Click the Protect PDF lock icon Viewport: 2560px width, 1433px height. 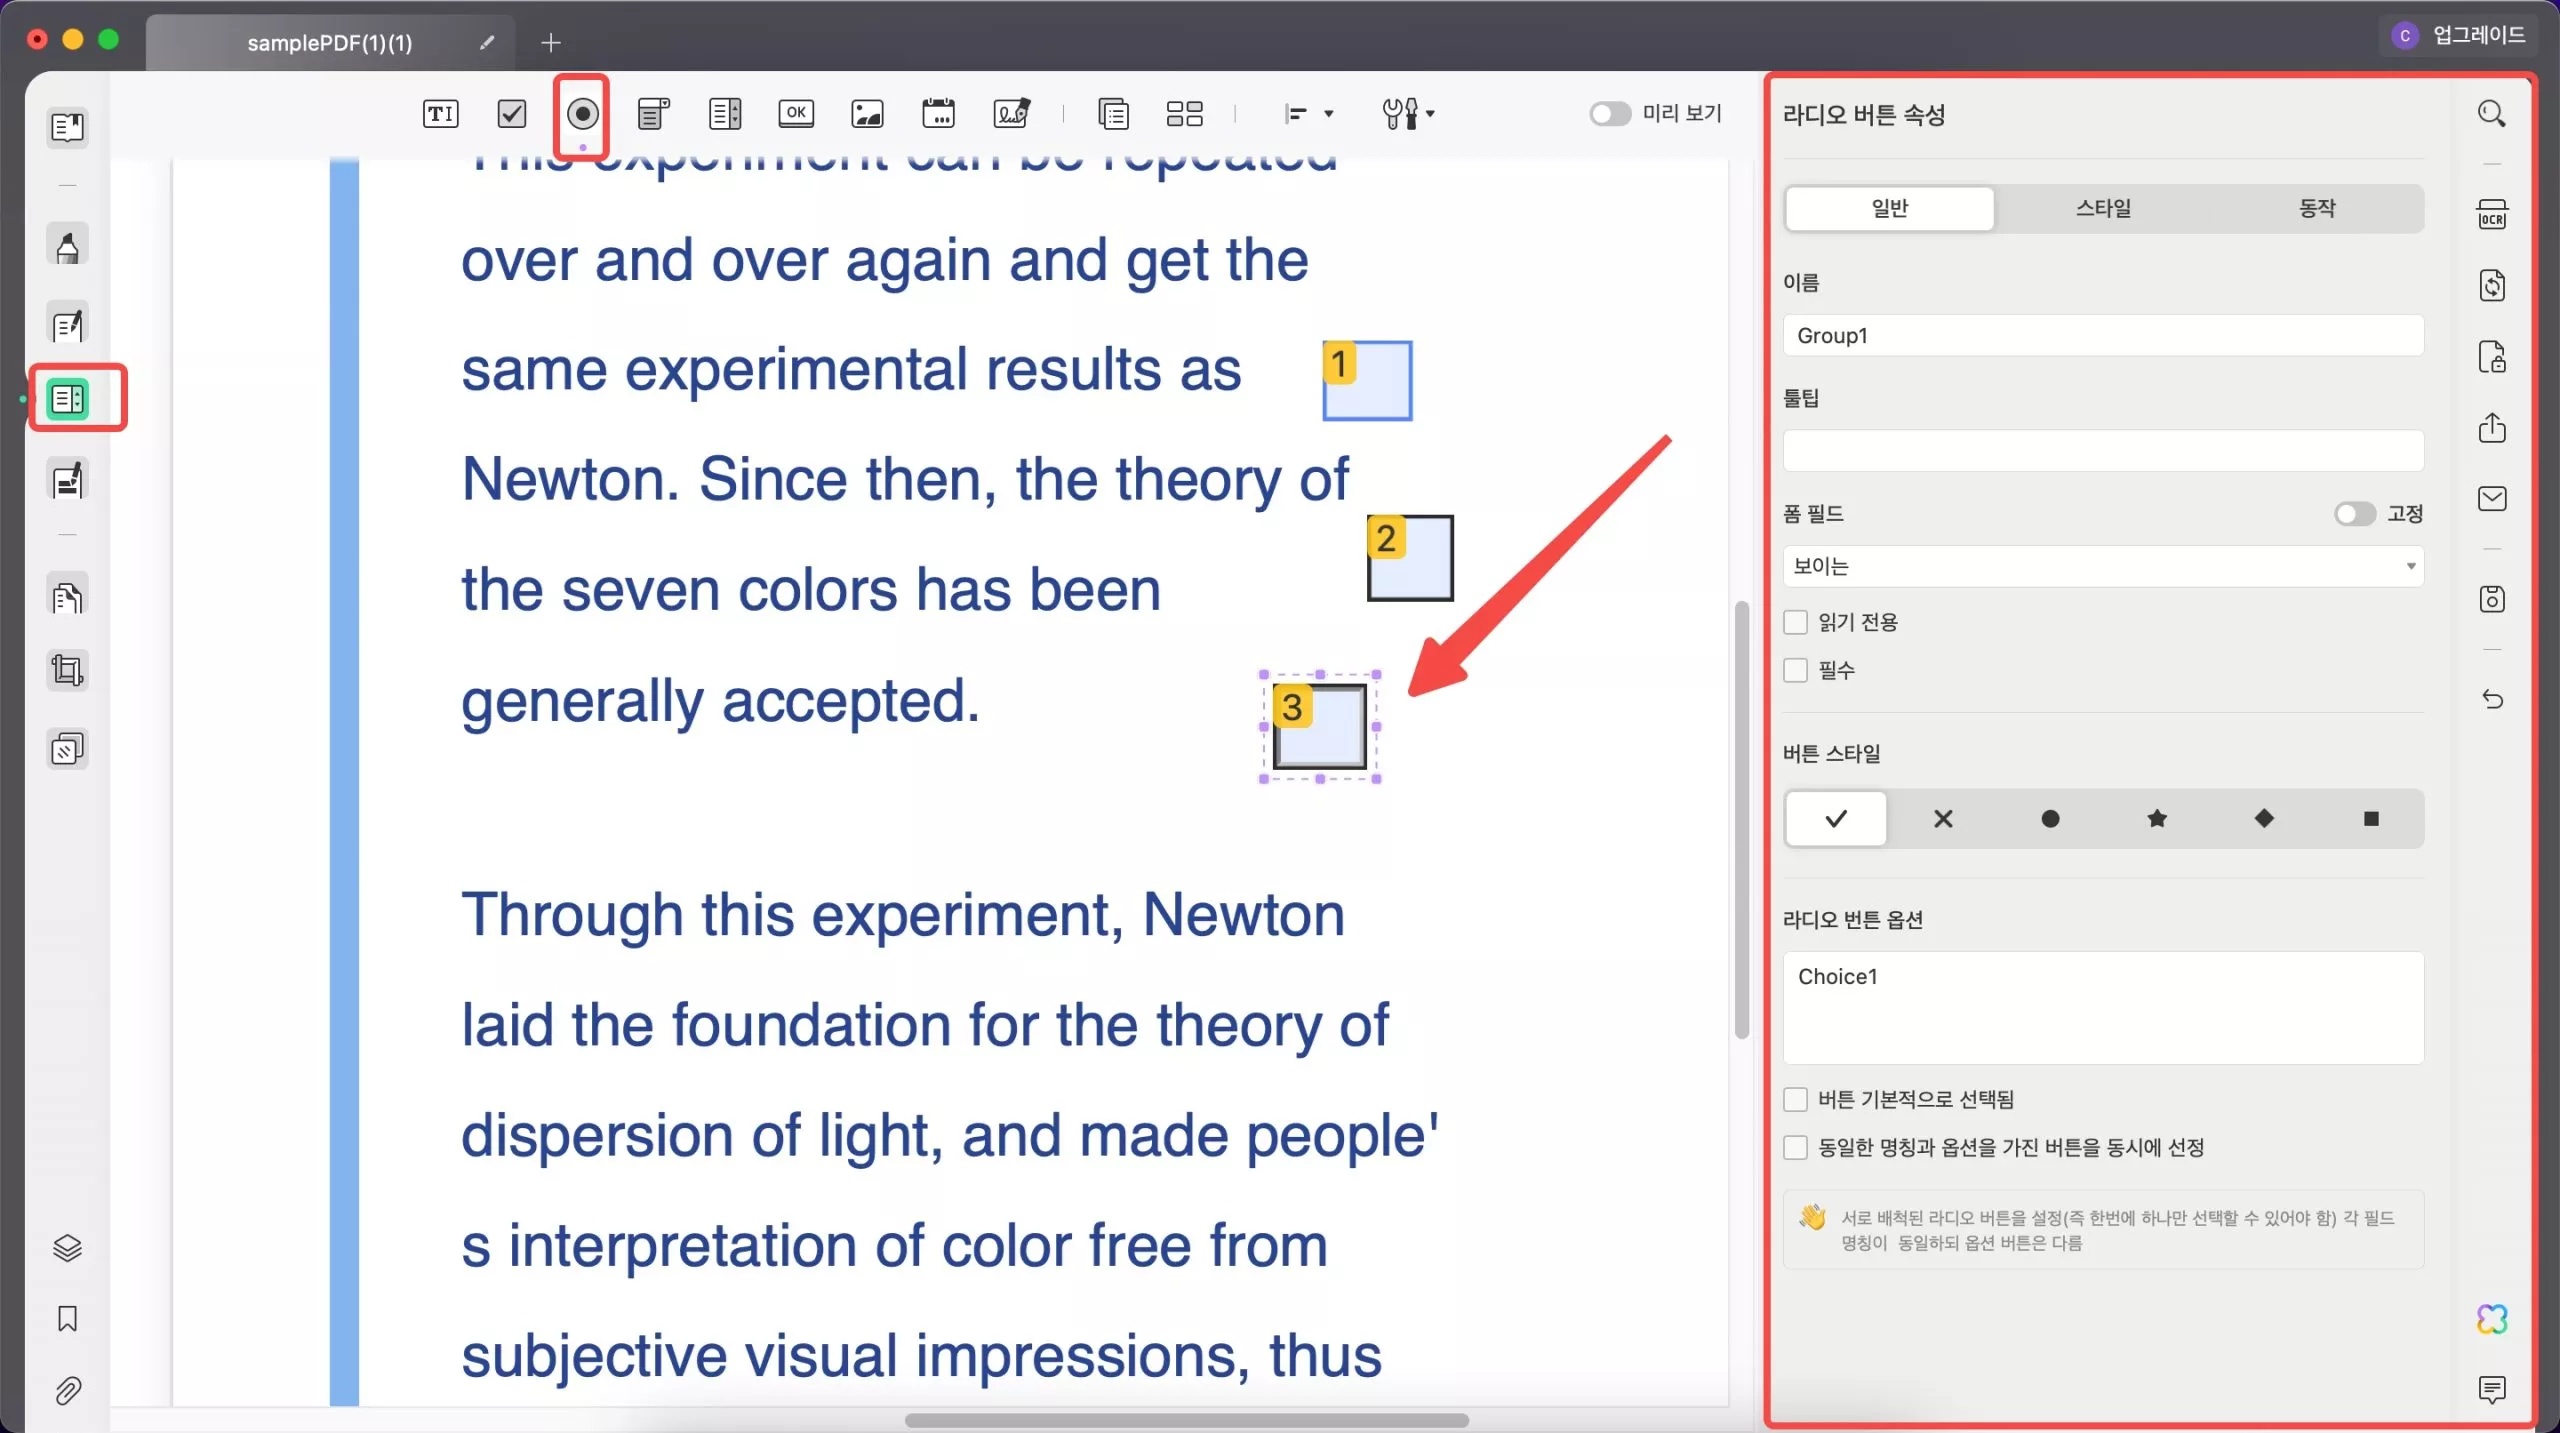pos(2492,357)
